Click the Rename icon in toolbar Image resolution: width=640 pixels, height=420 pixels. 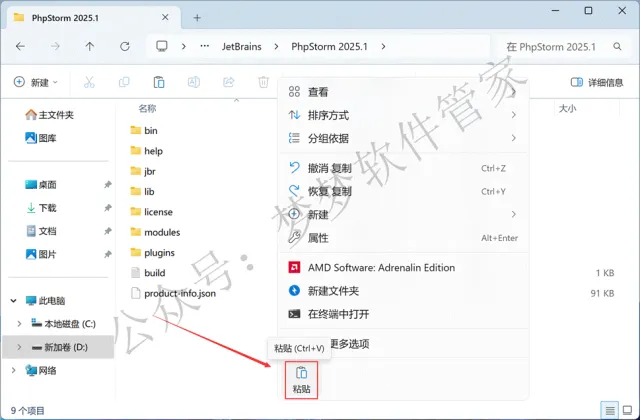pos(193,82)
